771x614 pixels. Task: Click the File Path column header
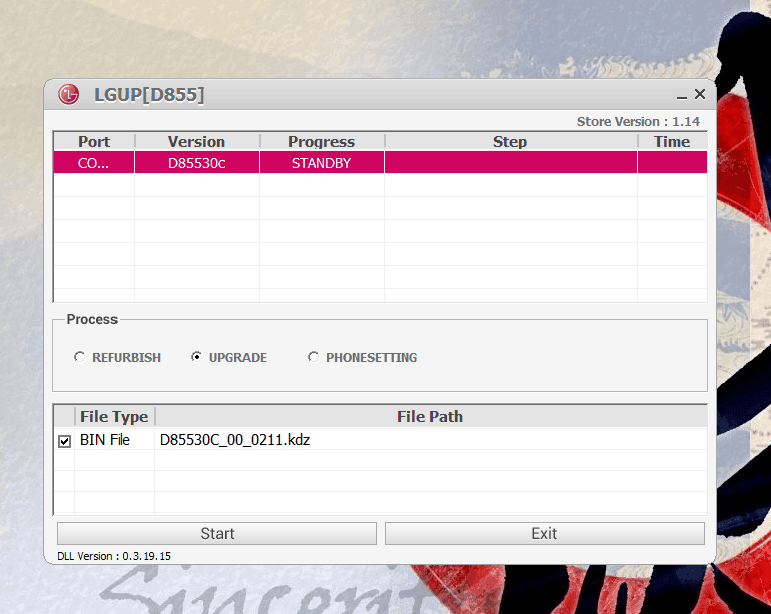click(x=430, y=416)
